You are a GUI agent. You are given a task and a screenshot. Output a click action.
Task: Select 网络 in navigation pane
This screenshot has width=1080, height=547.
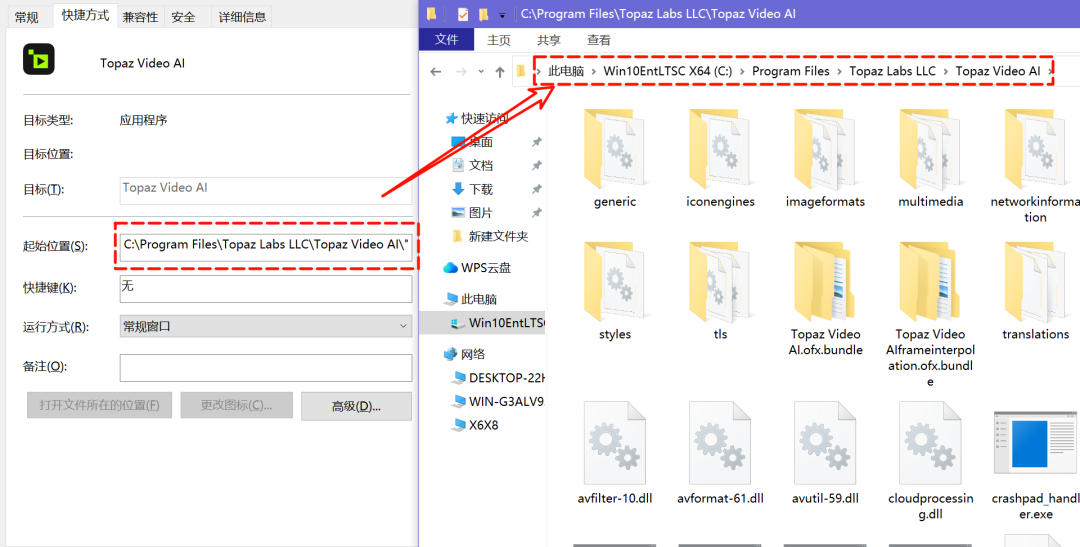464,354
